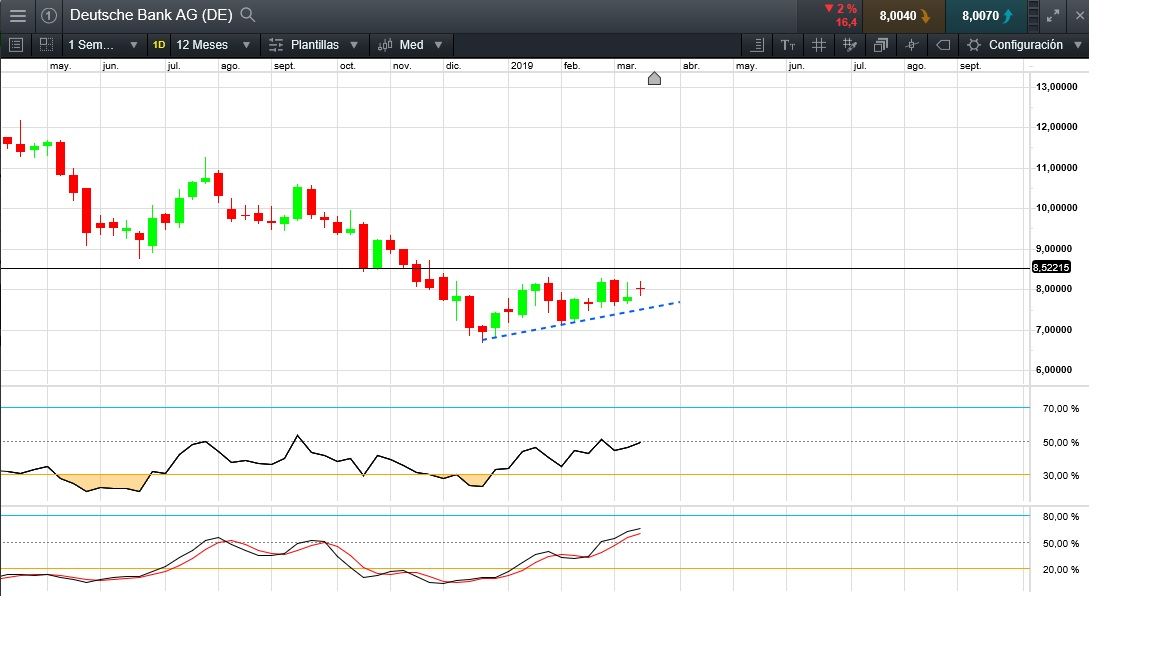Activate the dashed selection rectangle tool
Viewport: 1152px width, 648px height.
46,45
